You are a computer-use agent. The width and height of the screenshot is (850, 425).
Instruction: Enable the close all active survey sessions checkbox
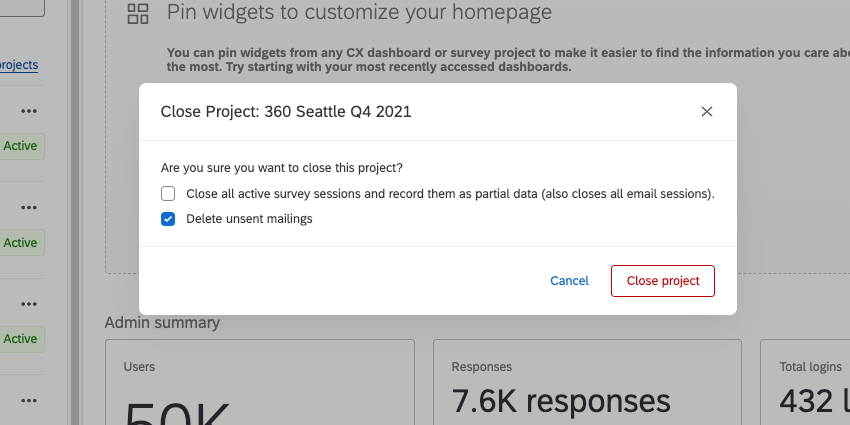tap(168, 194)
